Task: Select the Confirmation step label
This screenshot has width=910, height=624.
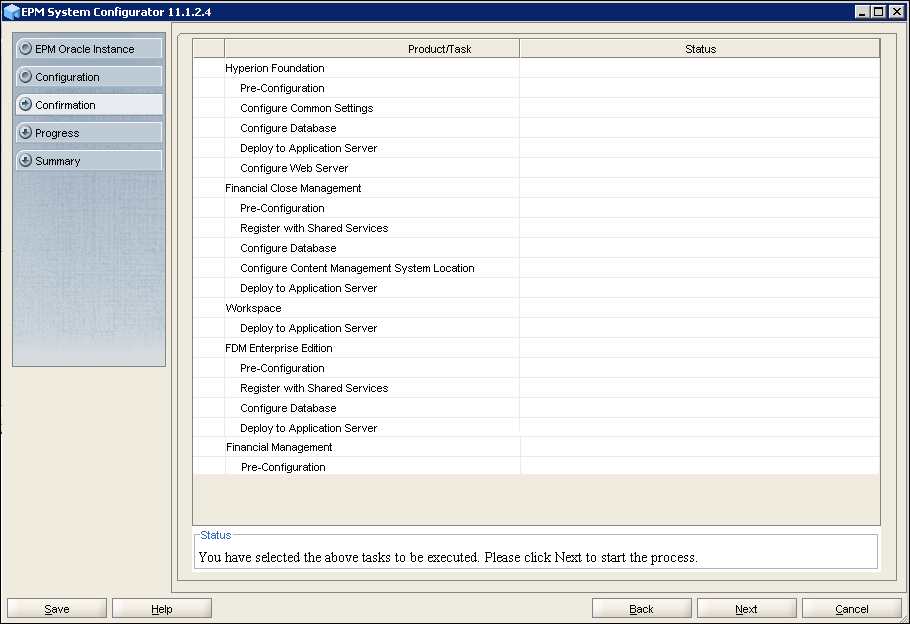Action: click(65, 105)
